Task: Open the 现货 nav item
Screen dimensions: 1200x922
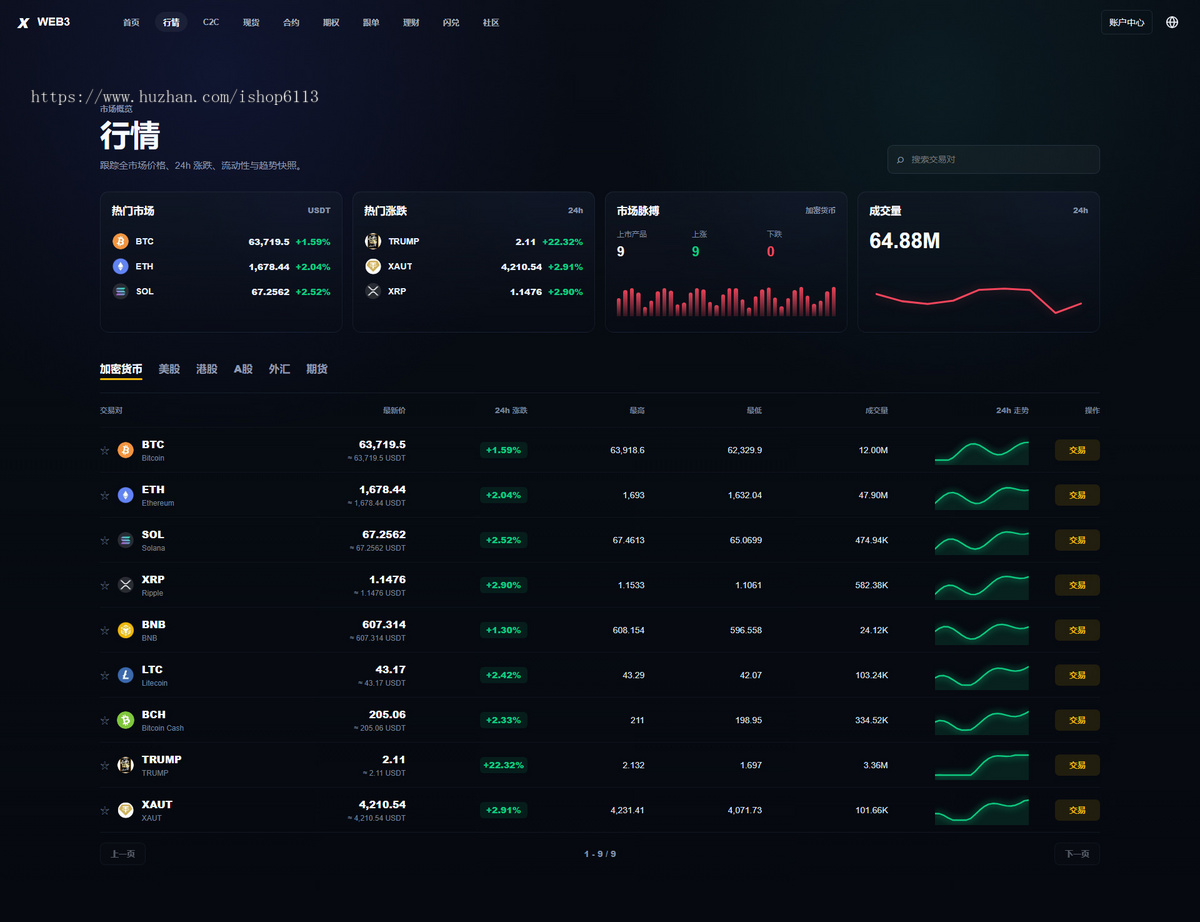Action: (x=251, y=22)
